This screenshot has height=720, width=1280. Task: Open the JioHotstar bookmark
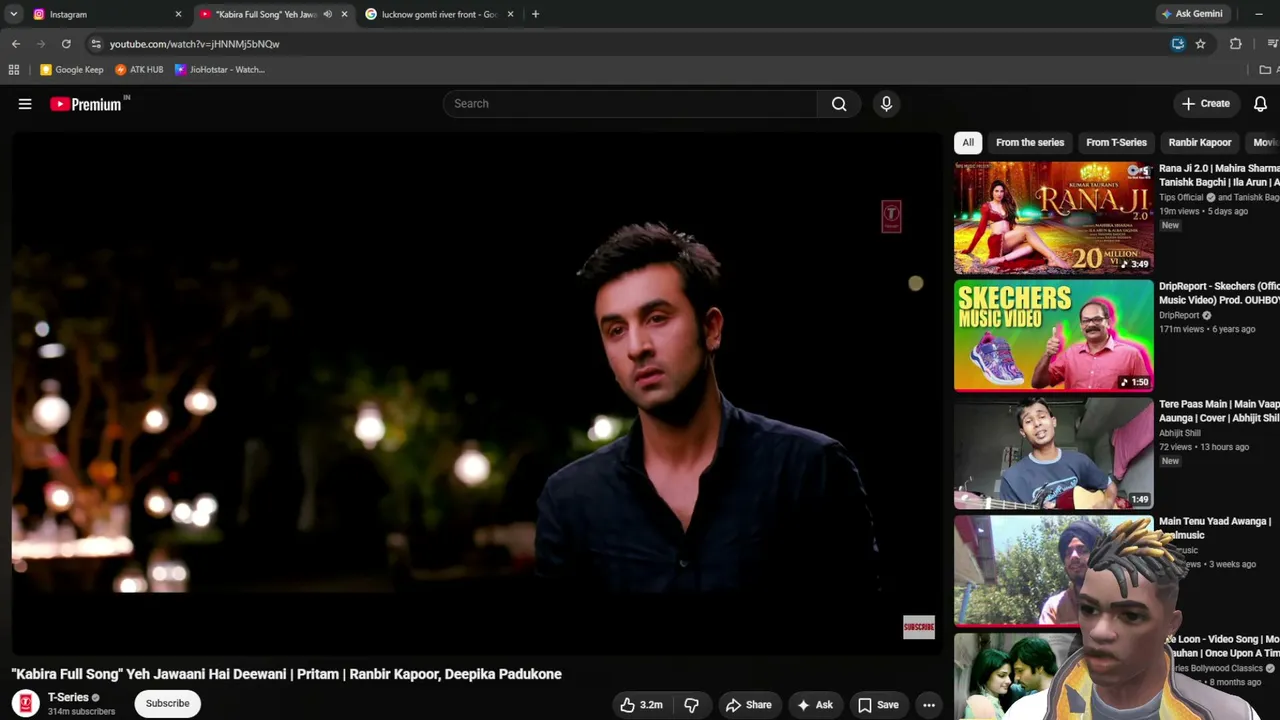[x=220, y=70]
